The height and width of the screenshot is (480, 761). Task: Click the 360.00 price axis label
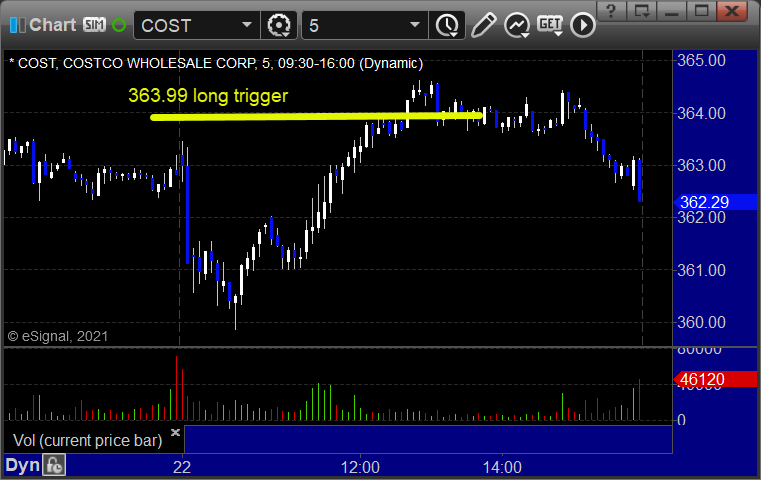coord(701,322)
